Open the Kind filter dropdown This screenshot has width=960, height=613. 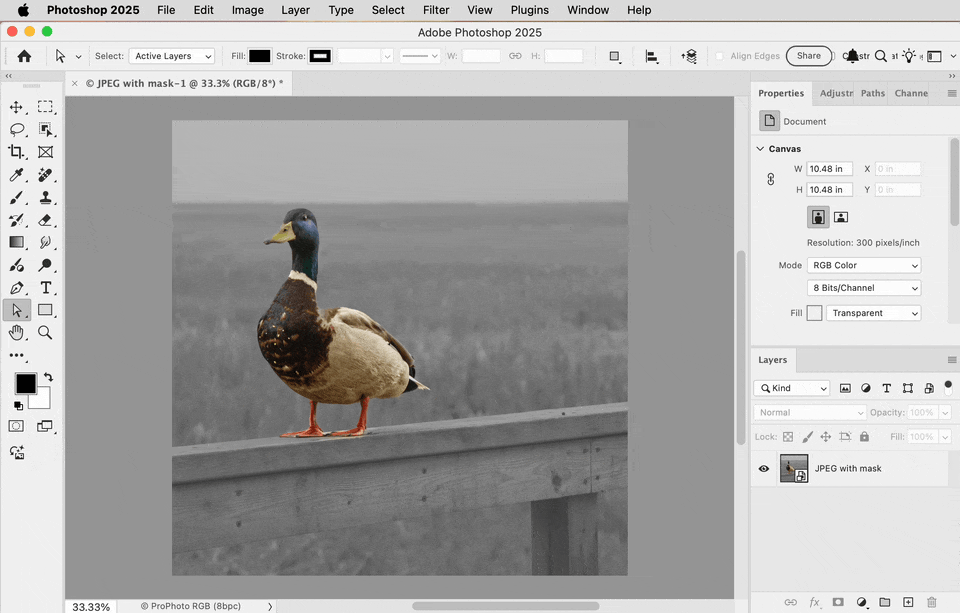click(x=791, y=388)
